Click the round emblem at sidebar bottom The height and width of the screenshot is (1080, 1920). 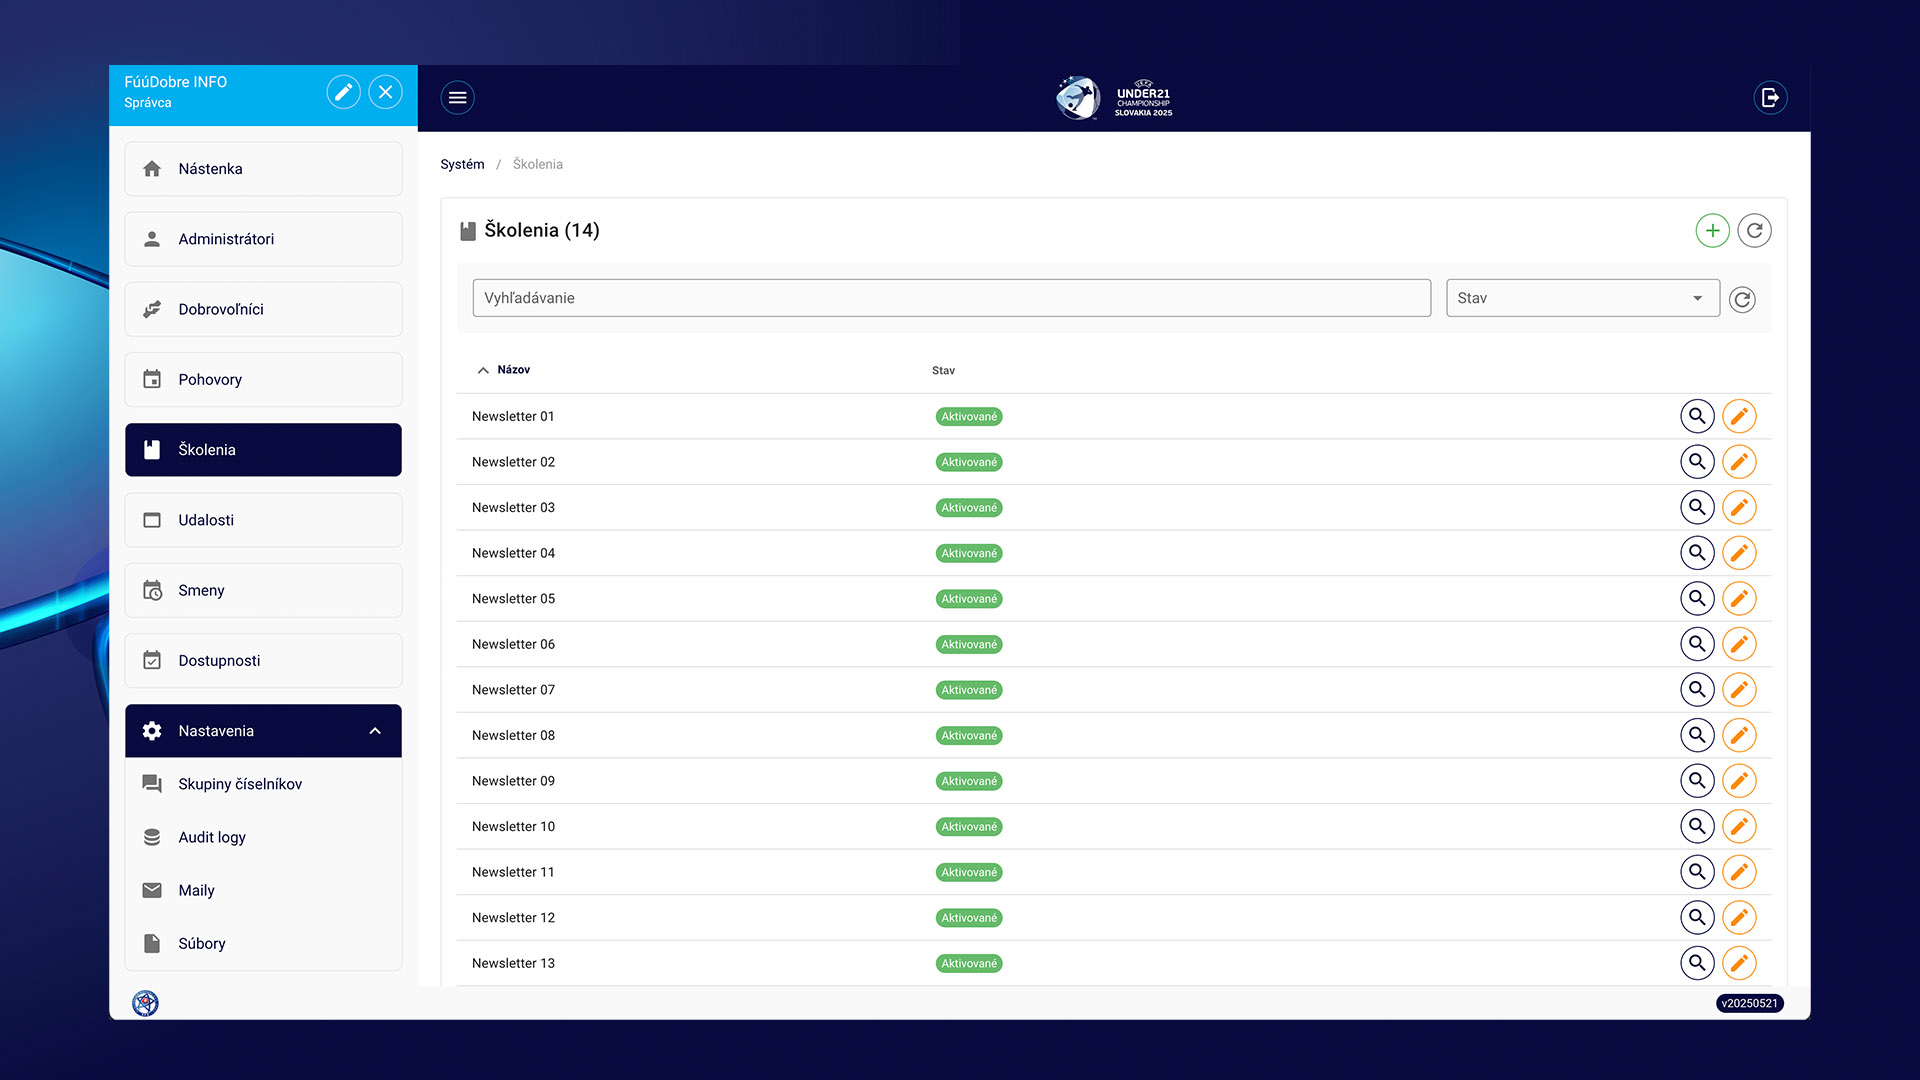[x=146, y=1003]
